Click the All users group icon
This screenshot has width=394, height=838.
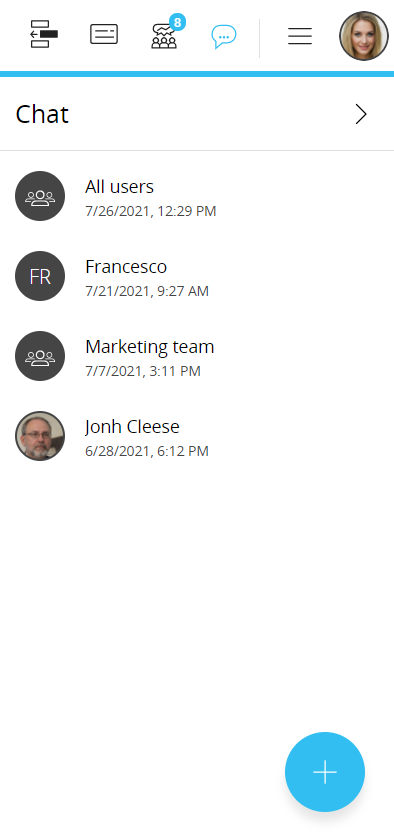coord(40,196)
